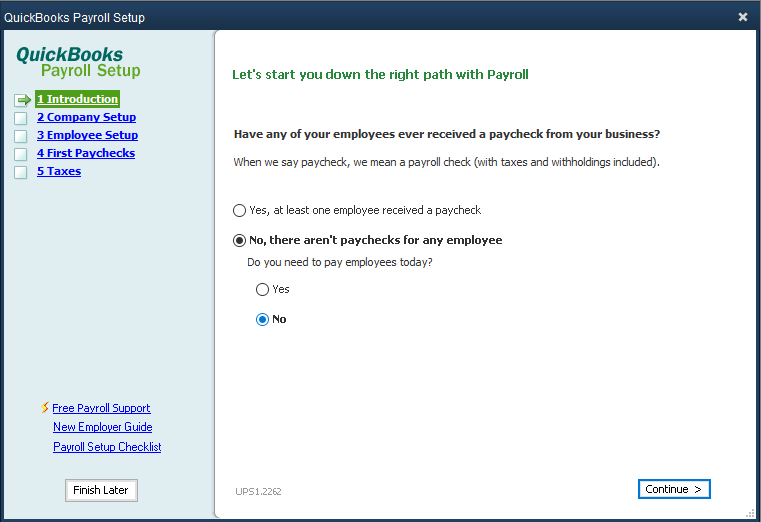Click the 'When we say paycheck' explanation text

[x=447, y=162]
